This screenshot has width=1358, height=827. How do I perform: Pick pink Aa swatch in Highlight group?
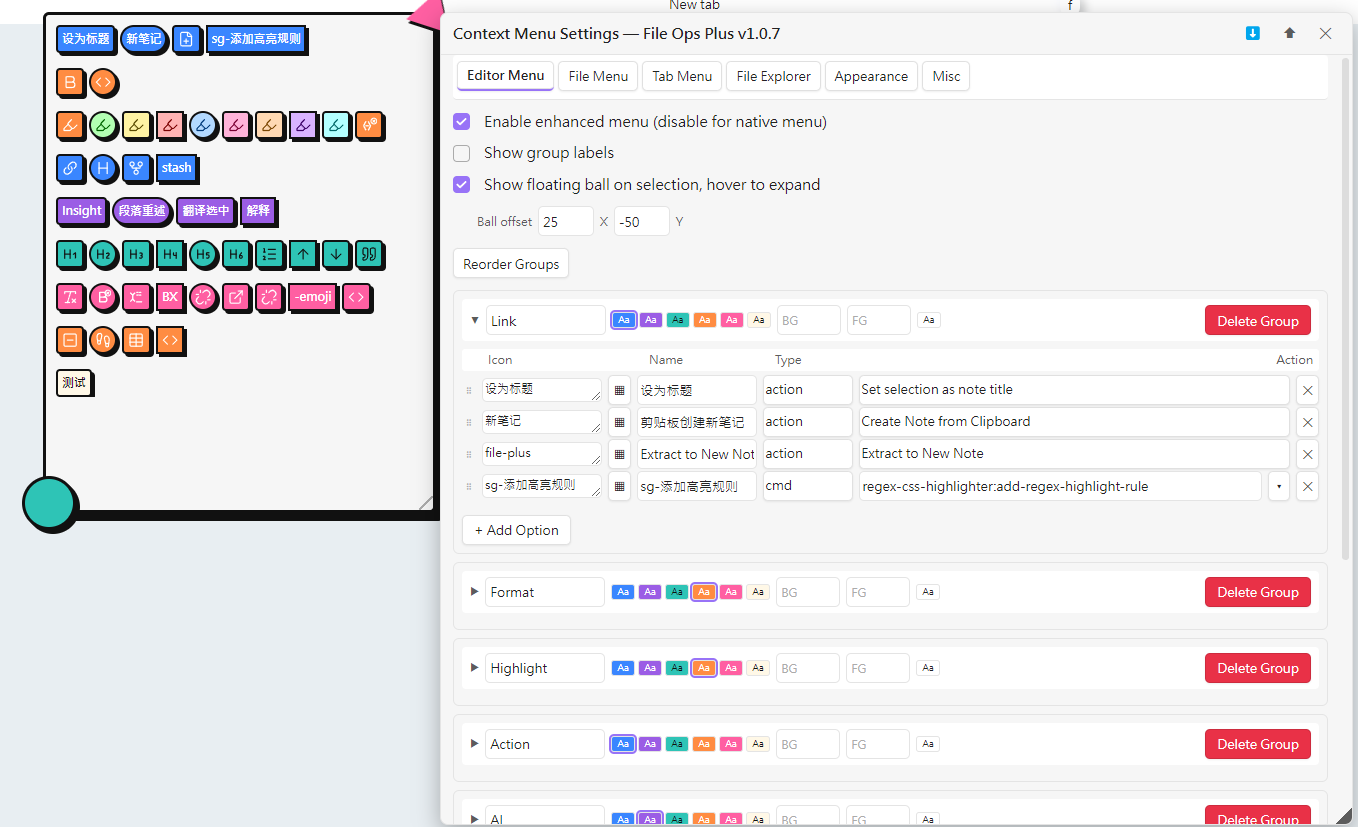tap(731, 668)
